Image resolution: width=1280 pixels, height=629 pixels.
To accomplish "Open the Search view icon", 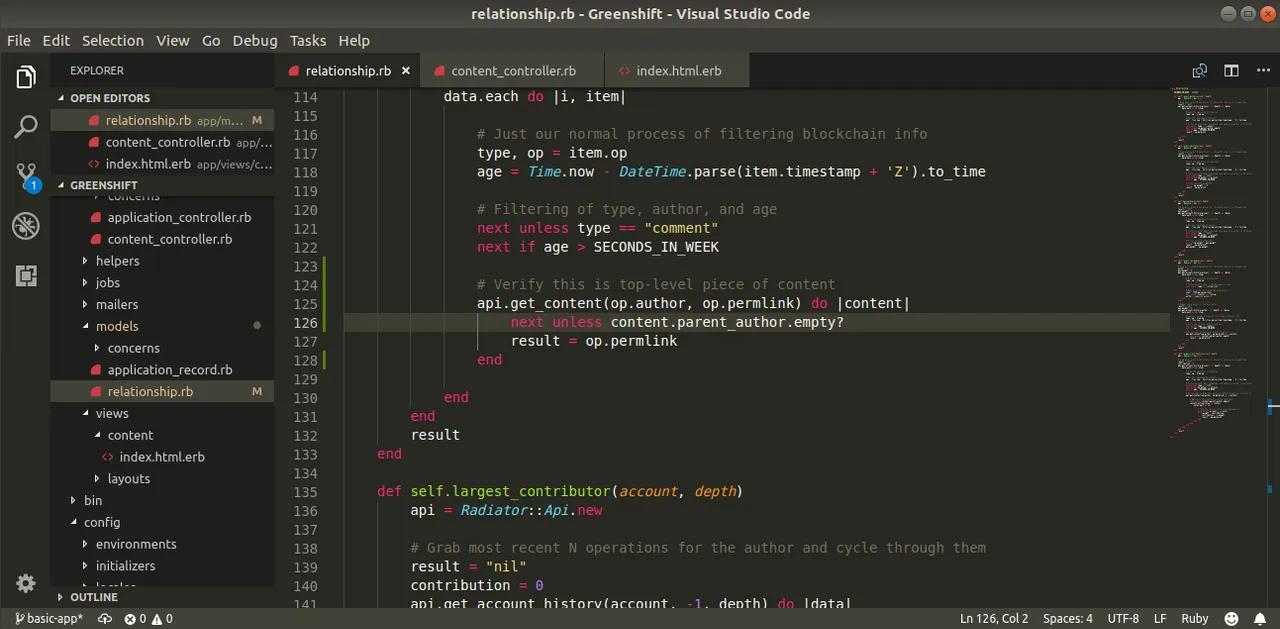I will pyautogui.click(x=26, y=127).
